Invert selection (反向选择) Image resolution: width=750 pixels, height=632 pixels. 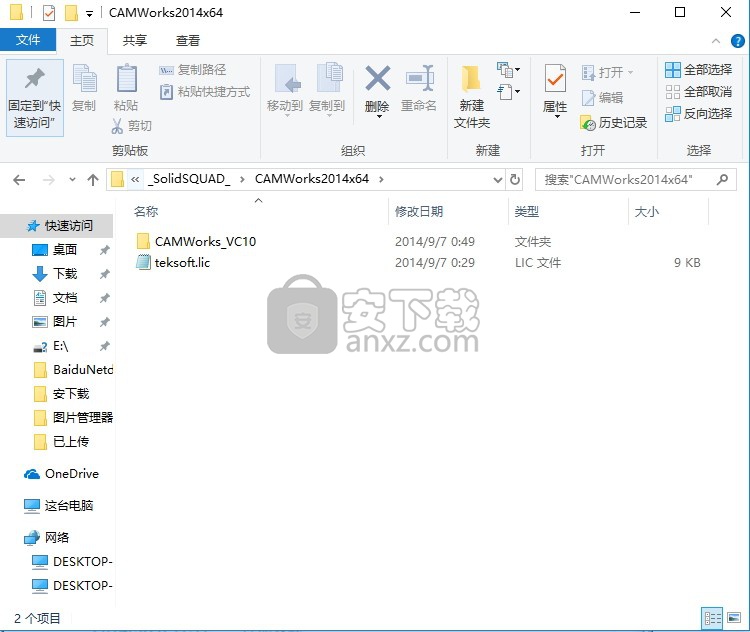(x=698, y=114)
